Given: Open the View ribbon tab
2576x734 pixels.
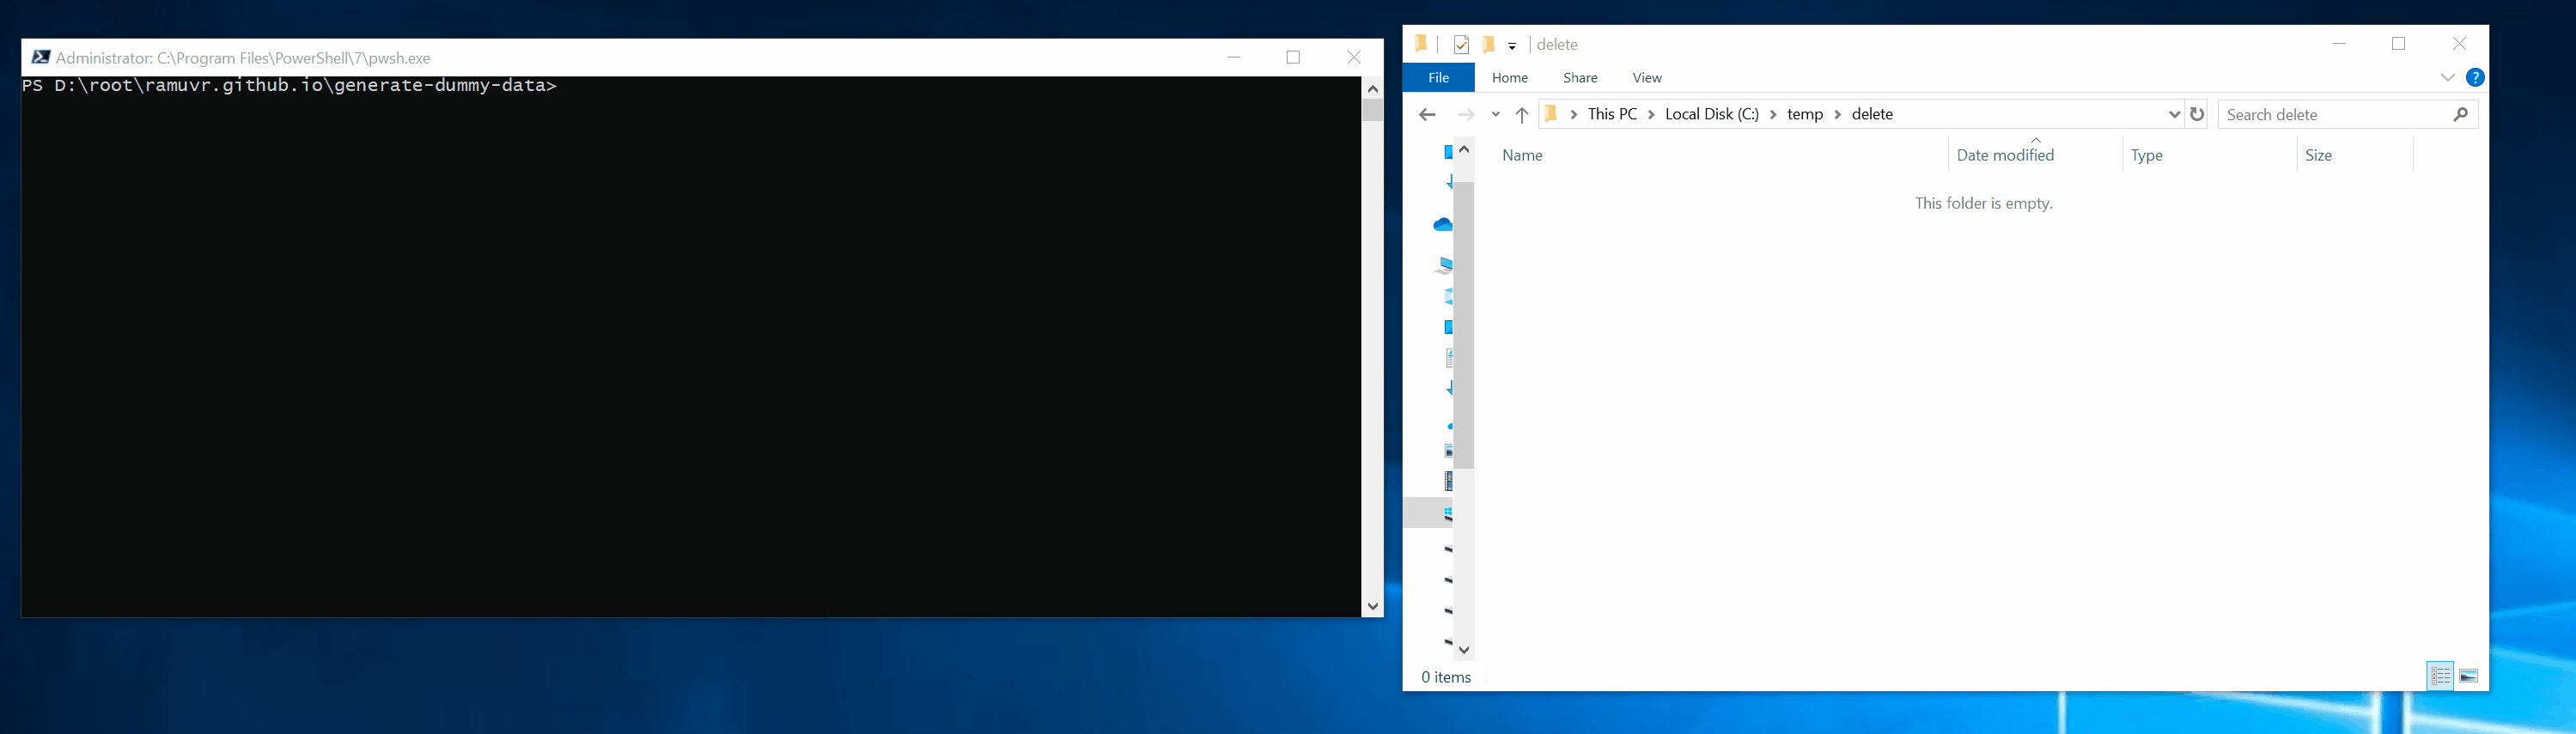Looking at the screenshot, I should (x=1646, y=78).
